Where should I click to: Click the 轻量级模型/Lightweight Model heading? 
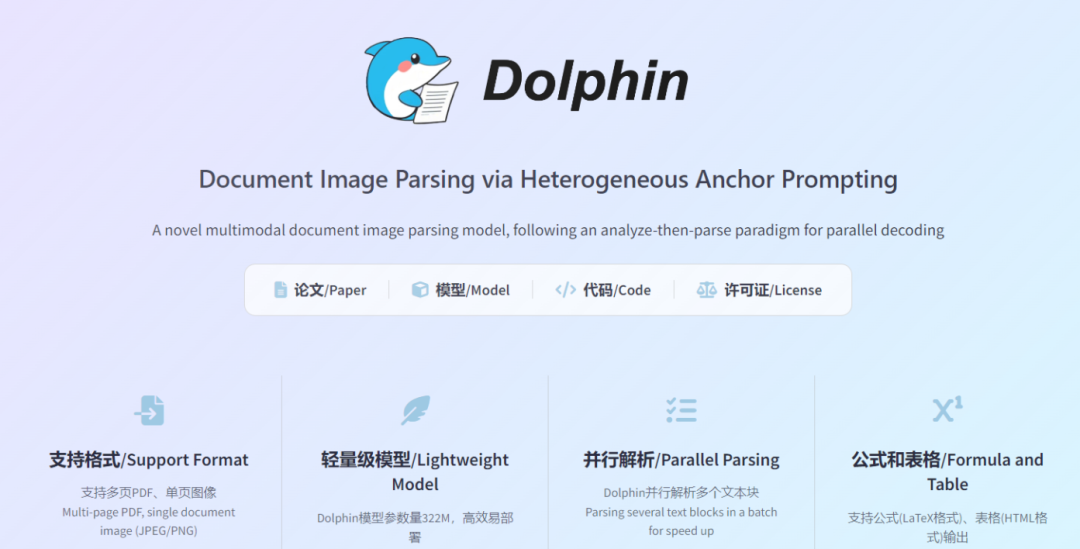tap(415, 472)
